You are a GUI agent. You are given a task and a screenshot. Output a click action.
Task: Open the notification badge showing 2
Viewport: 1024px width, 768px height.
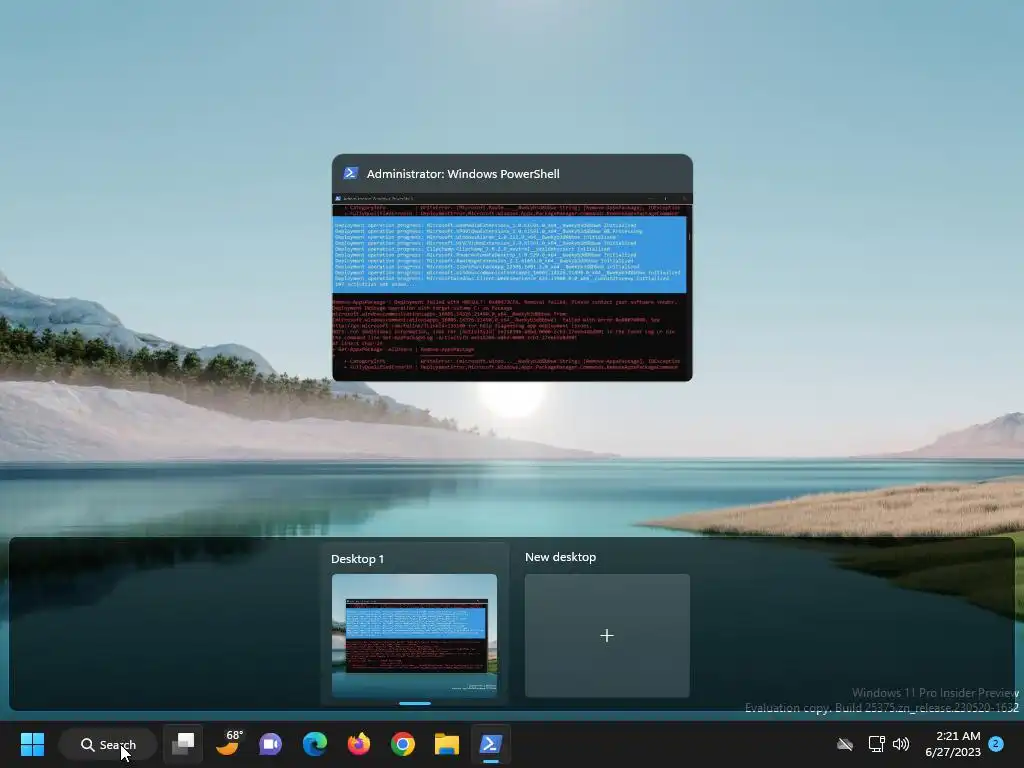(996, 743)
